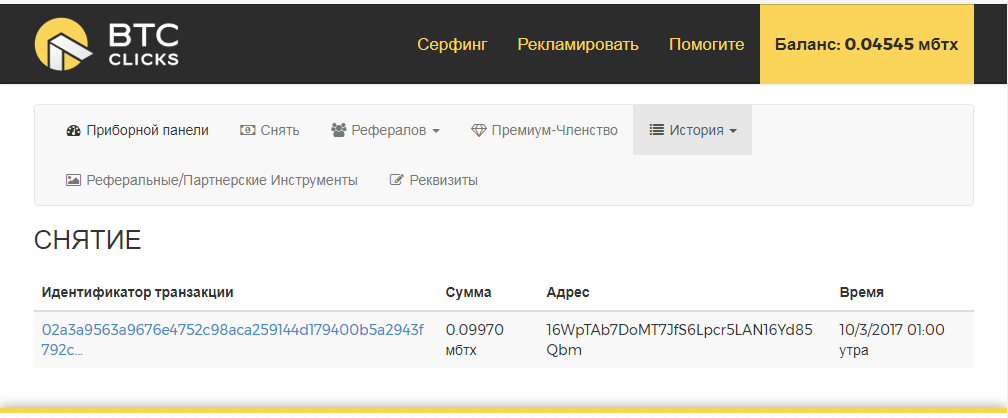1008x418 pixels.
Task: Click the edit icon beside Реквизиты
Action: click(396, 181)
